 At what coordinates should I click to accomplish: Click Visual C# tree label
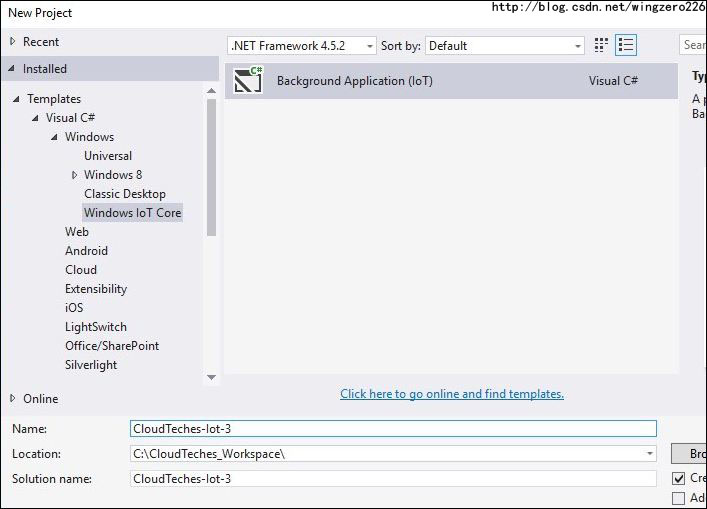tap(70, 118)
